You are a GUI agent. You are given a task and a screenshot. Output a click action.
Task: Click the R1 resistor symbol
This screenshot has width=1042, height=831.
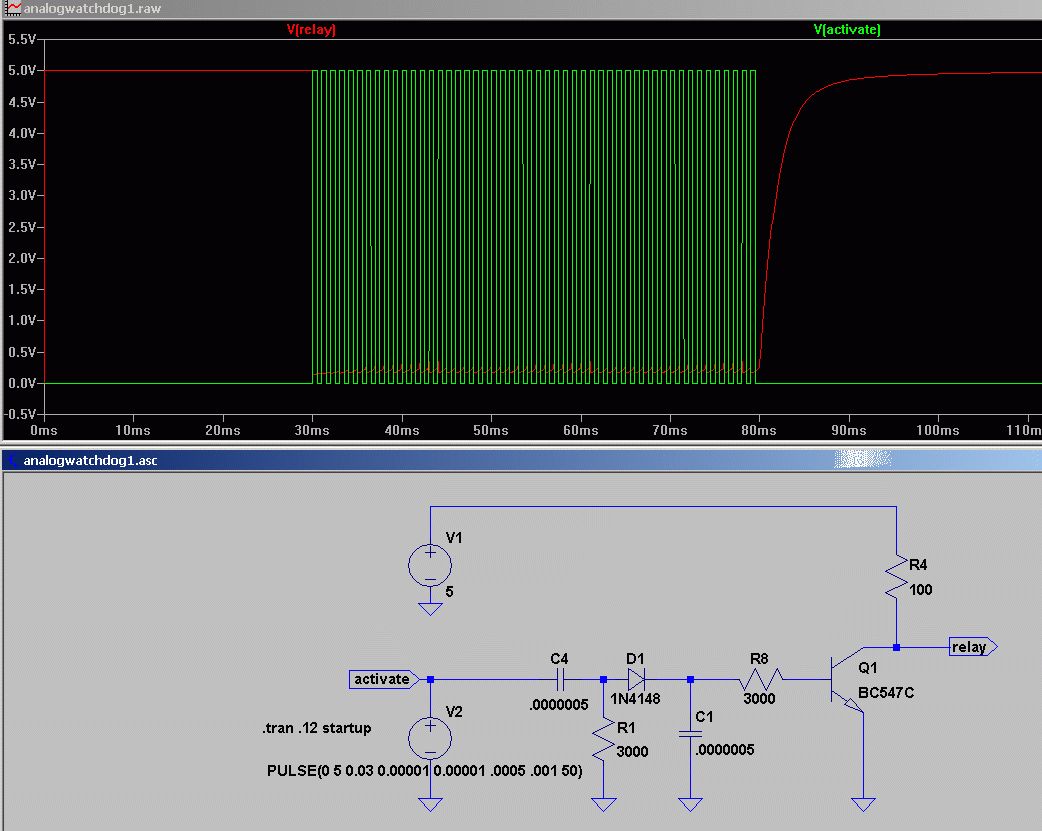603,740
